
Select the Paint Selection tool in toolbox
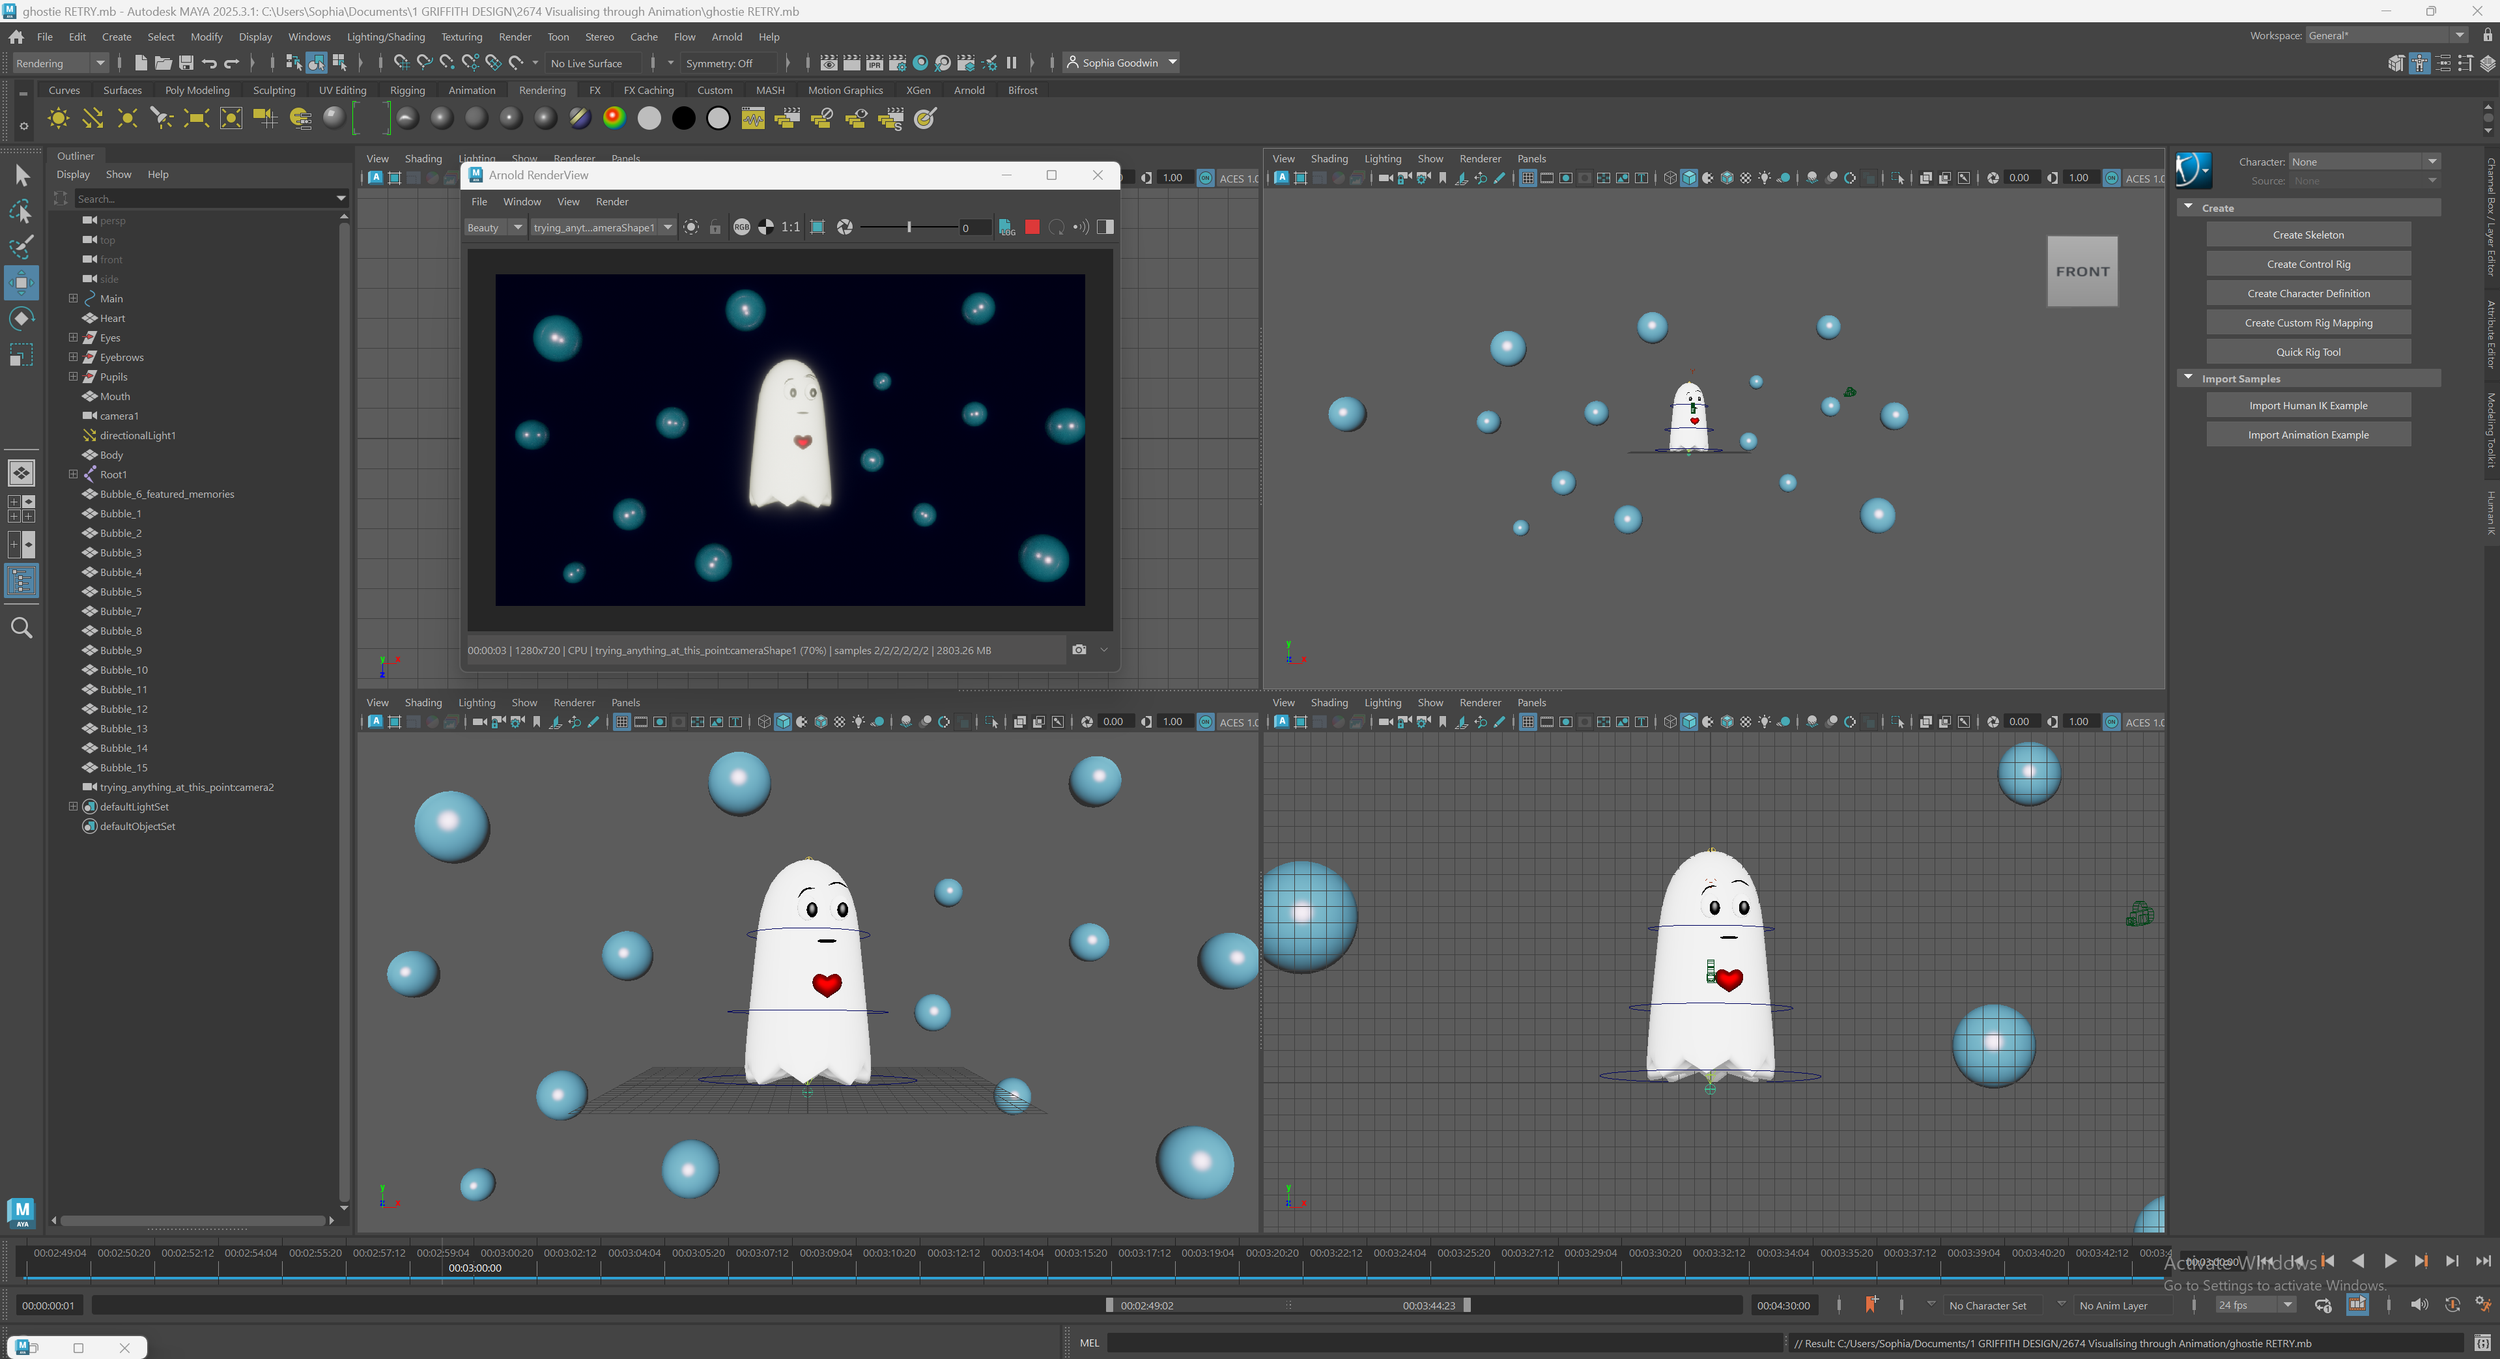point(21,247)
